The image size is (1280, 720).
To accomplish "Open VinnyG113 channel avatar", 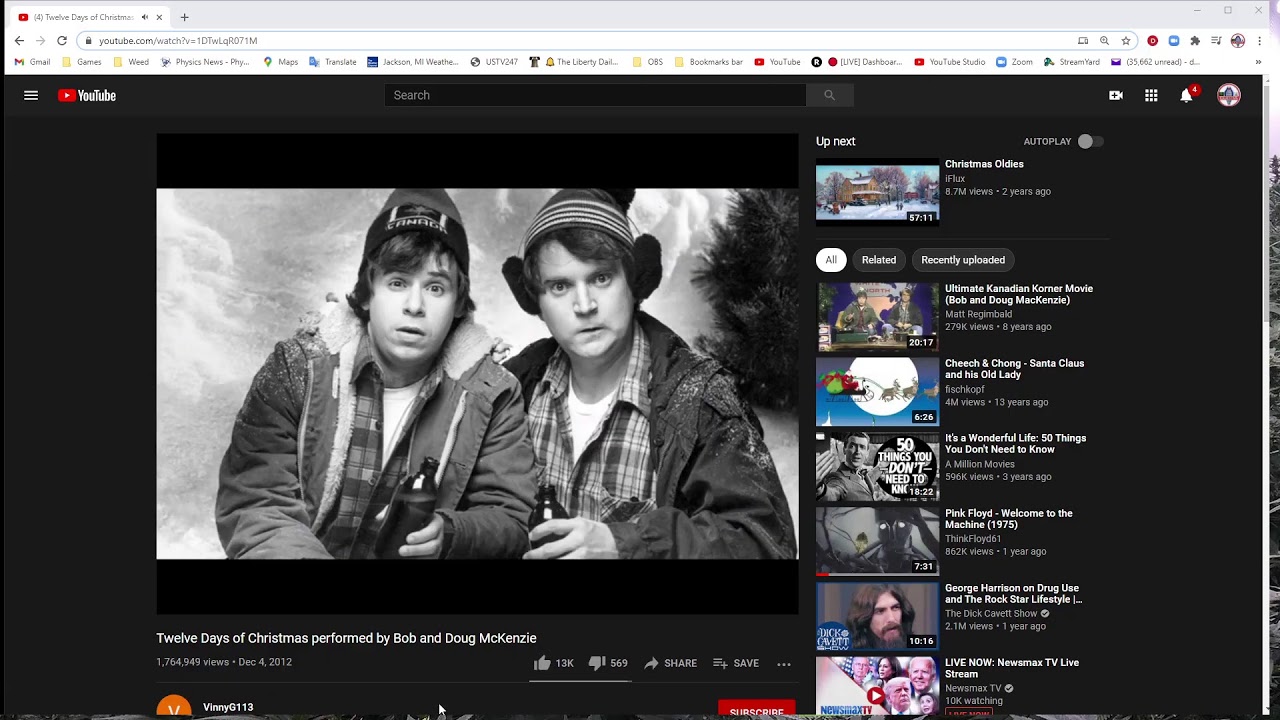I will [x=174, y=707].
